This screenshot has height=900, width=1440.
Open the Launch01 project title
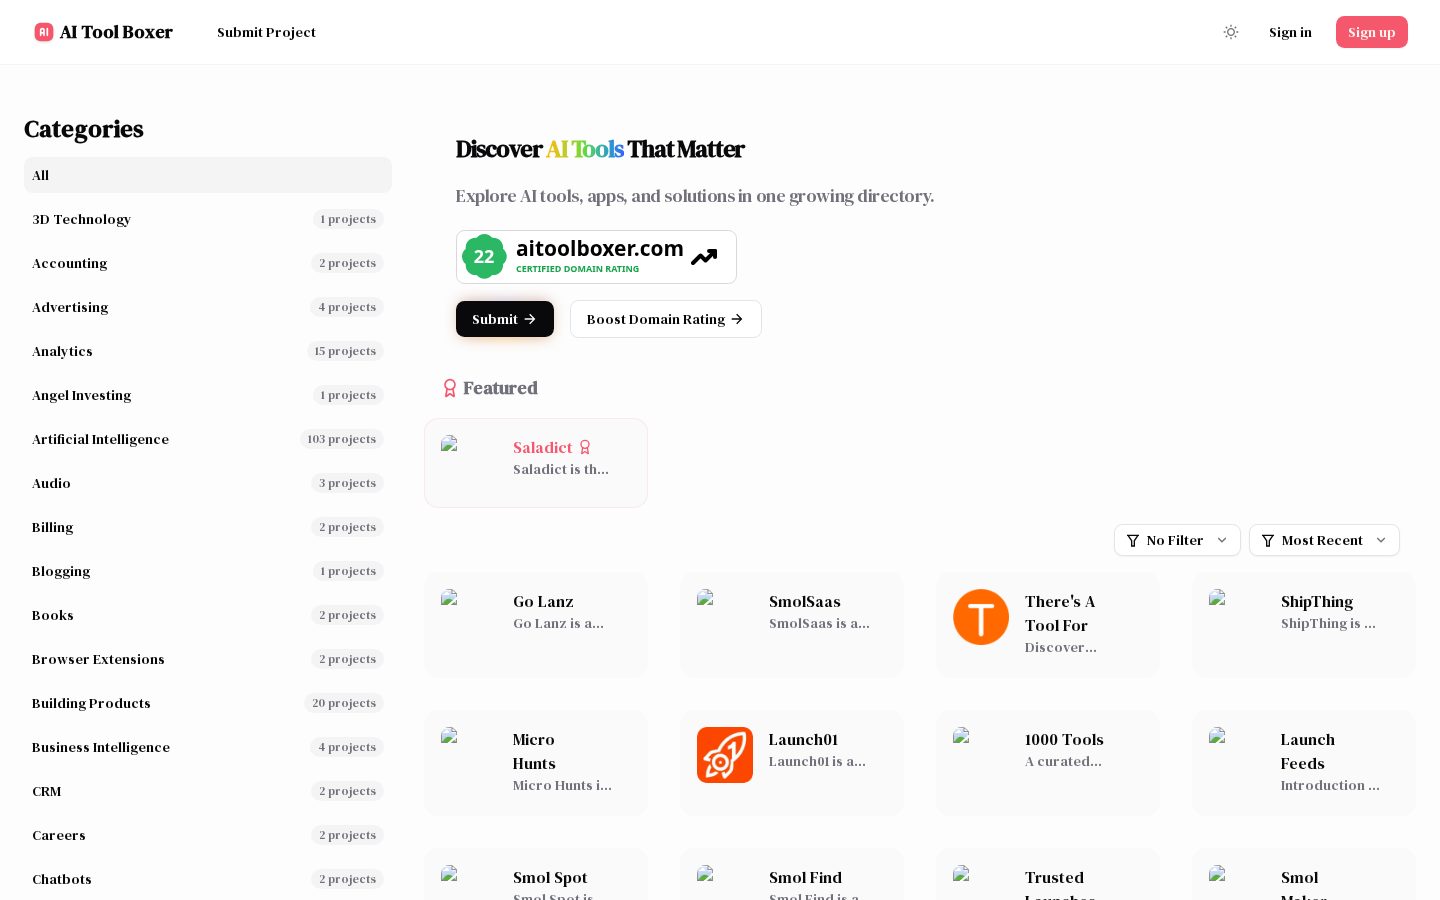tap(803, 740)
